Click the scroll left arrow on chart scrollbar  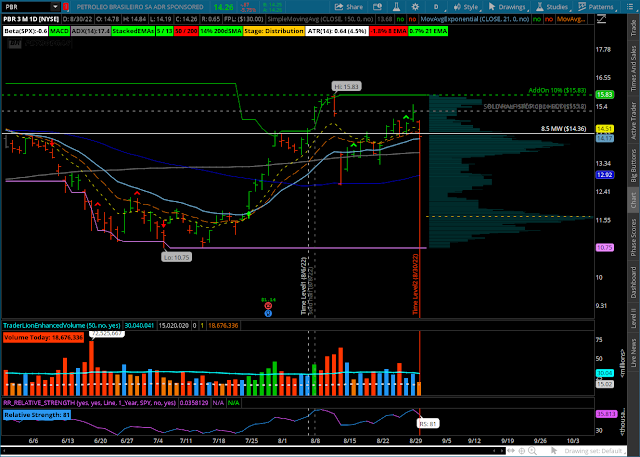(x=495, y=451)
